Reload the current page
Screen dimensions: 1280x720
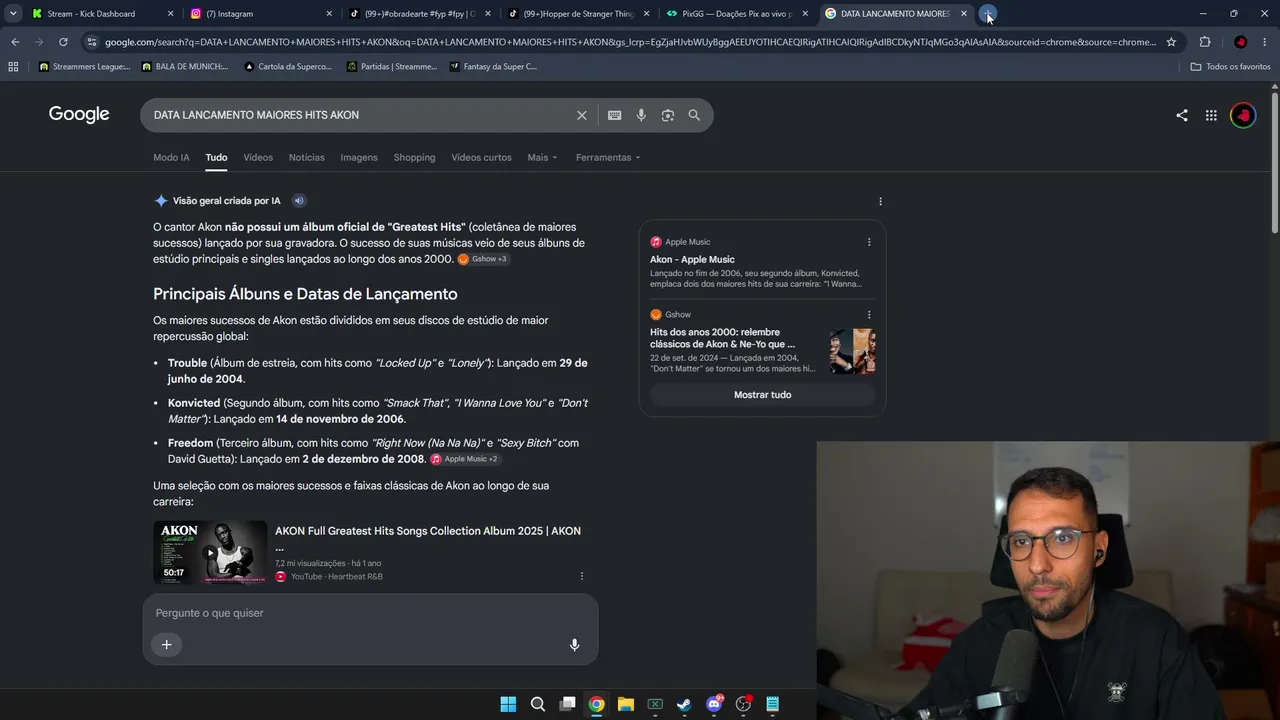tap(63, 42)
